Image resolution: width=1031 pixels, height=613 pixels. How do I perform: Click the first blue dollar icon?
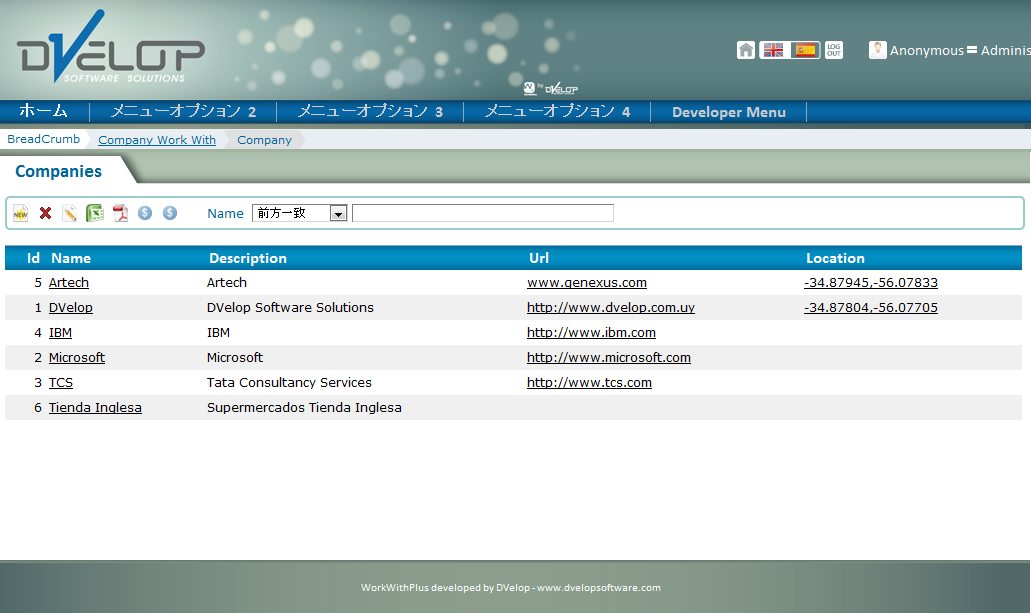point(145,213)
